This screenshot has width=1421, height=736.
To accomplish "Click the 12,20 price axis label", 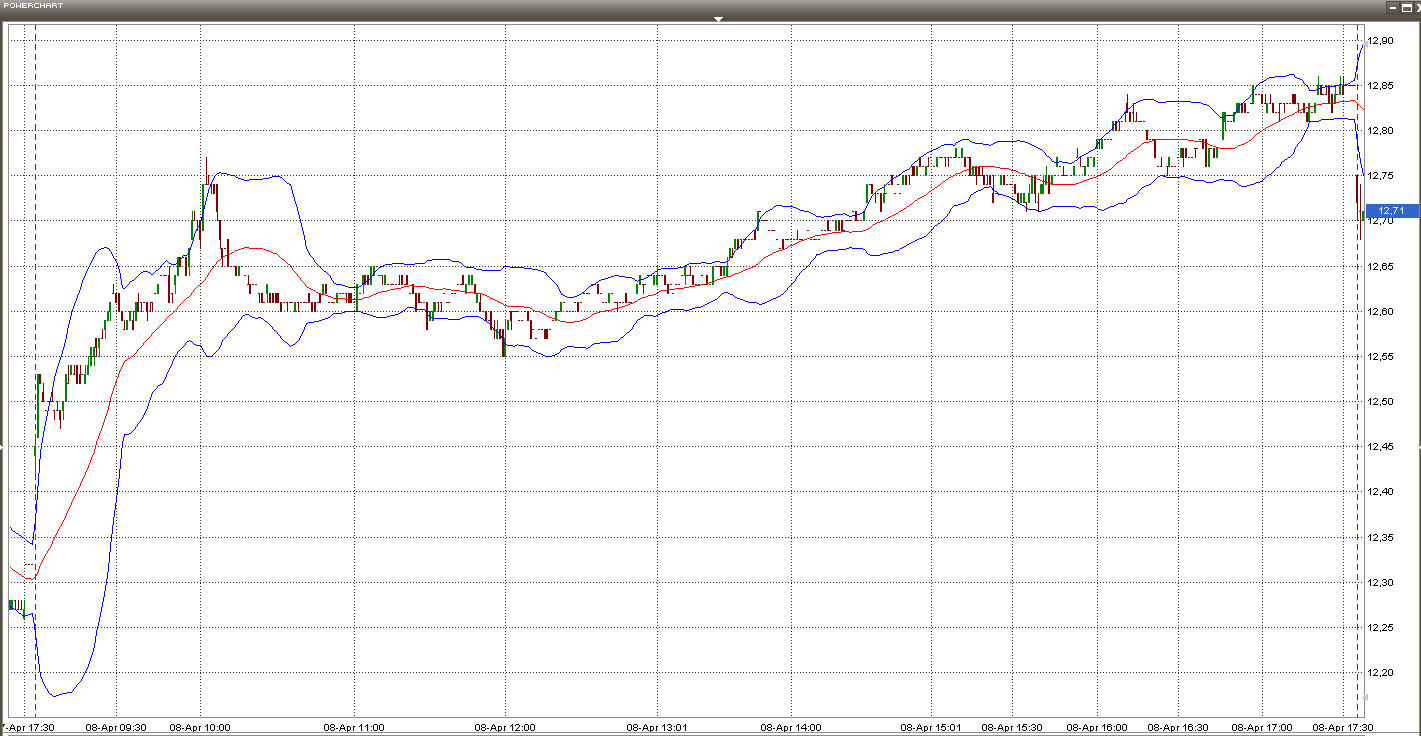I will [x=1382, y=673].
